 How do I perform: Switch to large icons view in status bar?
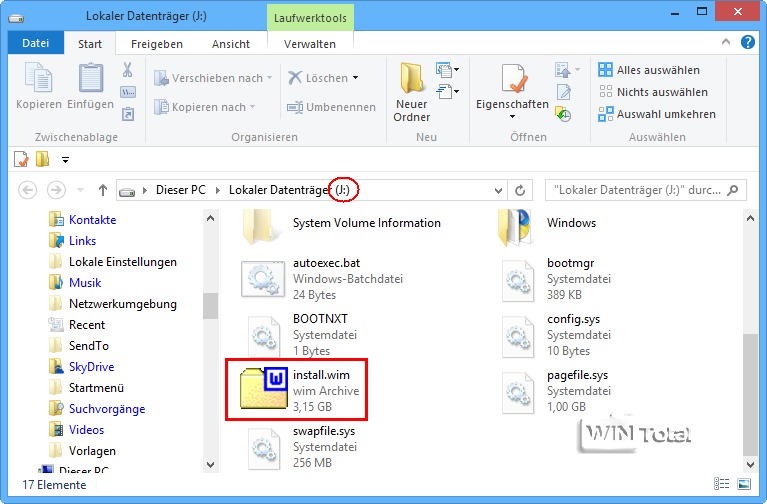tap(744, 484)
